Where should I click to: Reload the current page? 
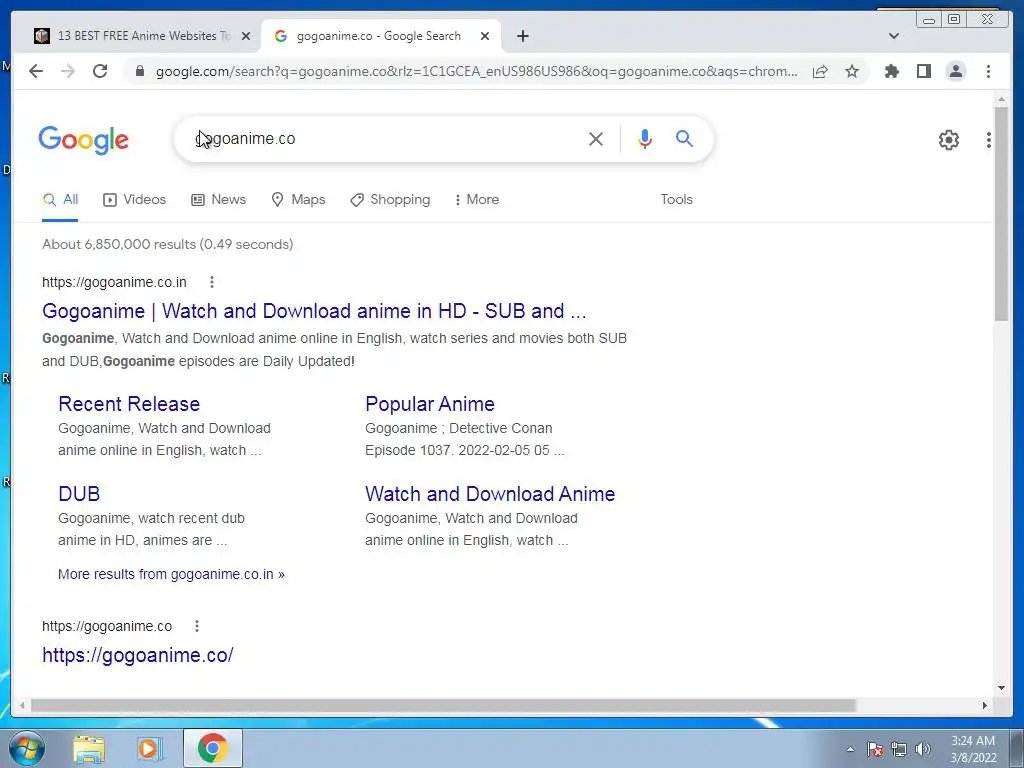(100, 71)
